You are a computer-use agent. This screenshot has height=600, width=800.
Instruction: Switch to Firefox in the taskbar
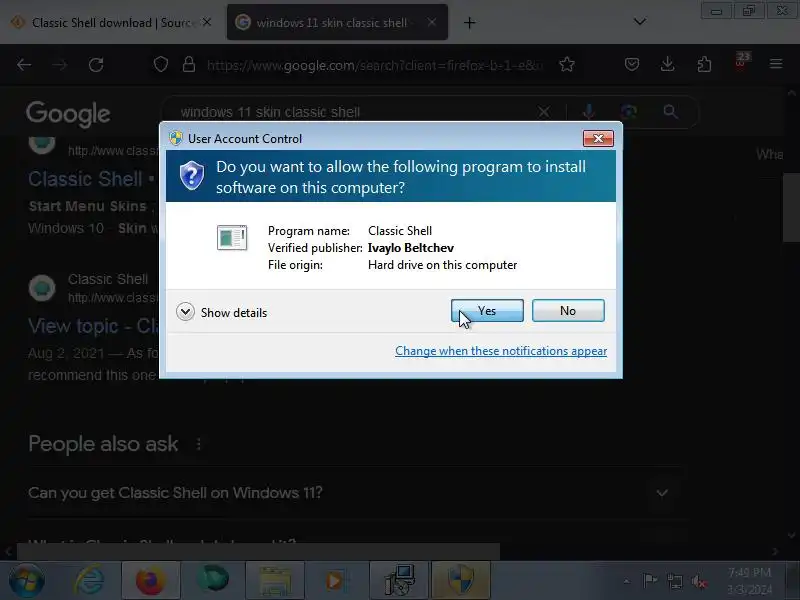click(x=151, y=581)
